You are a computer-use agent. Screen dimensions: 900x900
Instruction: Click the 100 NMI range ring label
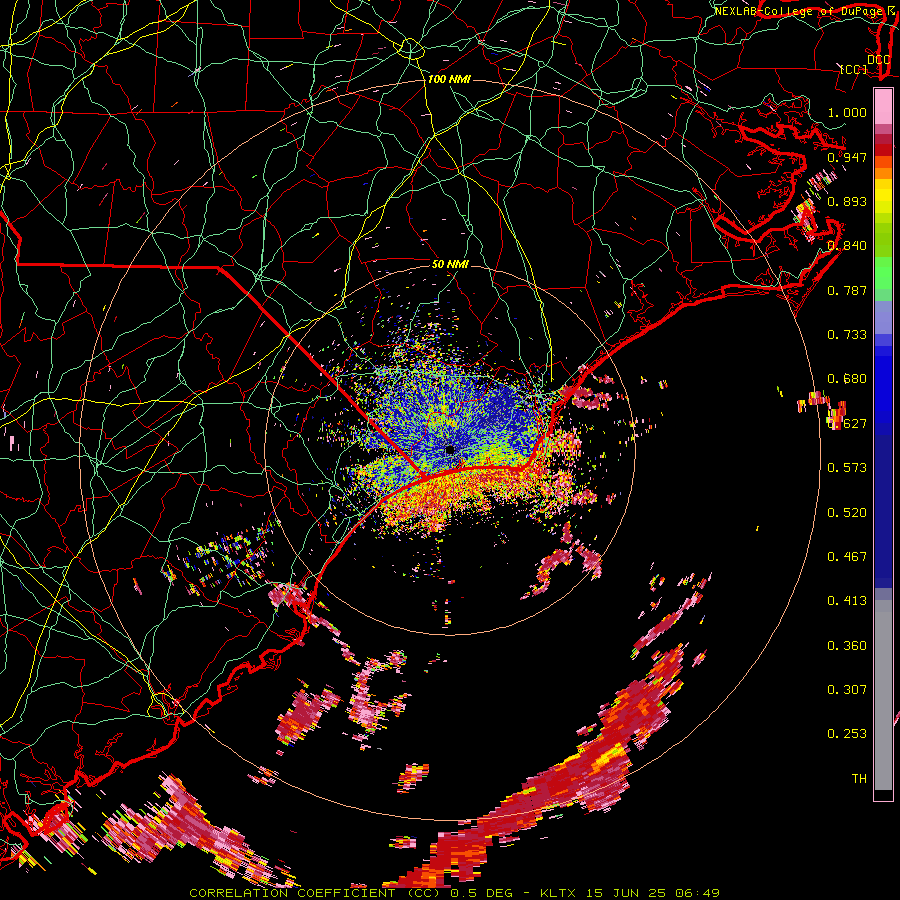(449, 79)
